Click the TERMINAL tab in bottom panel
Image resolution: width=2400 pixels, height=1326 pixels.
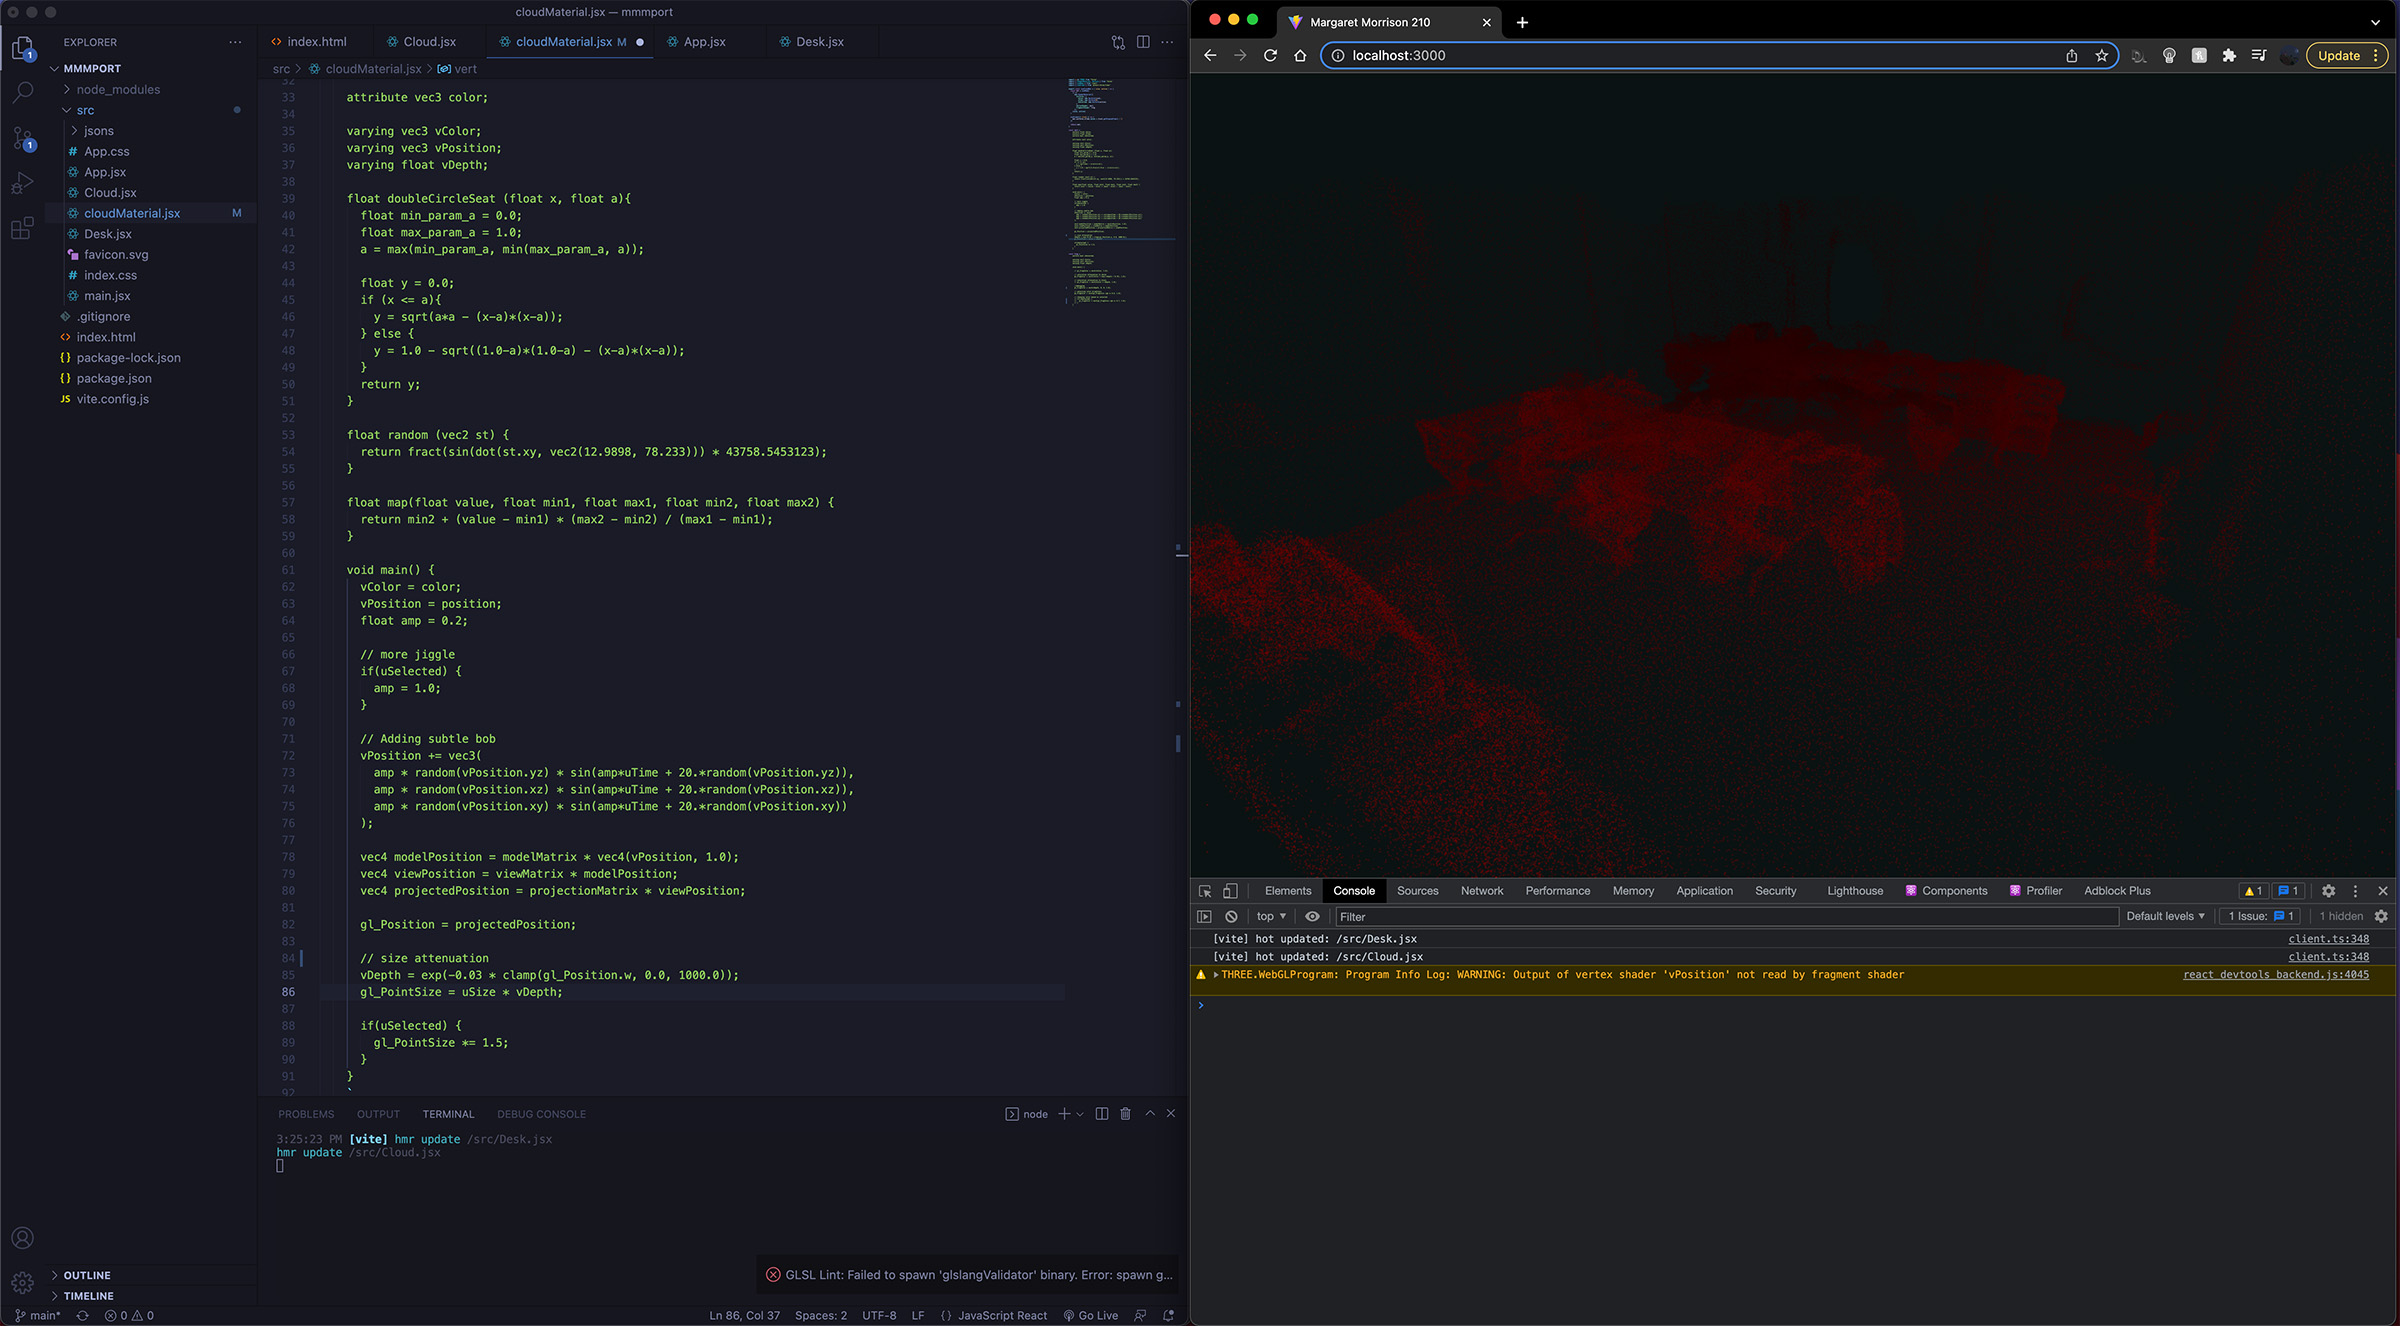pos(446,1114)
